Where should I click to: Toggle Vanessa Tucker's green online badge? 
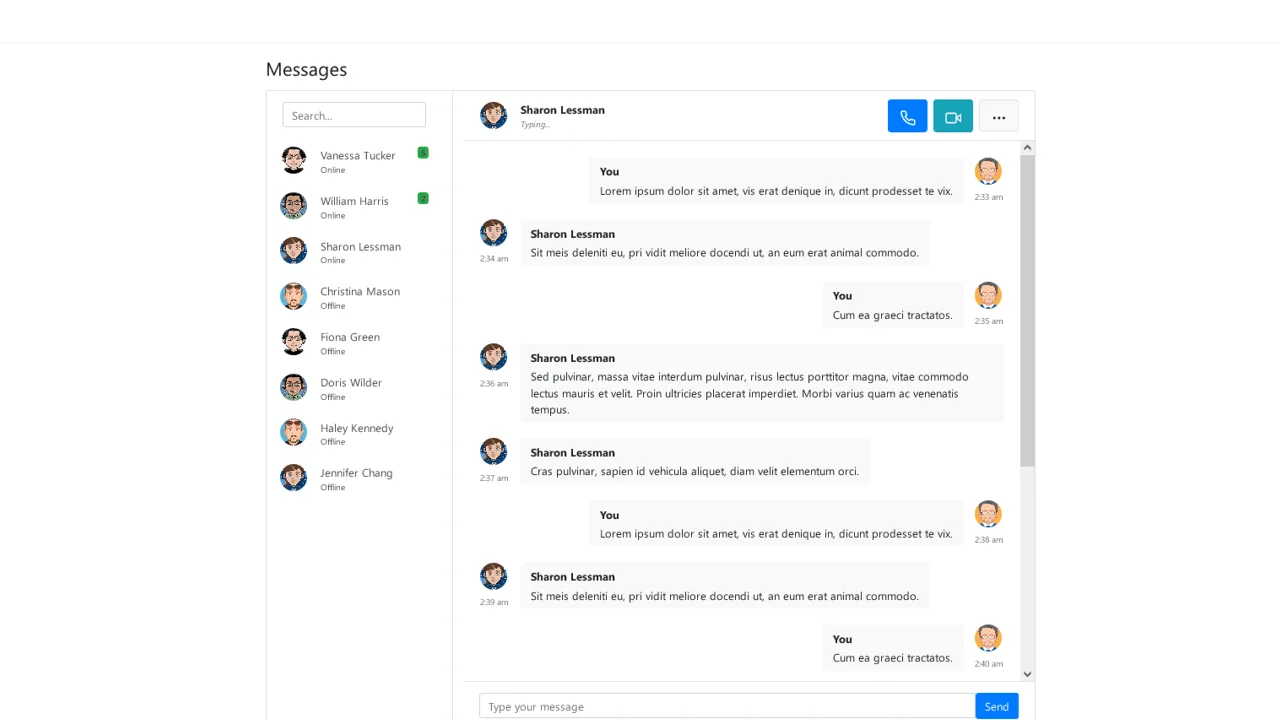(422, 152)
